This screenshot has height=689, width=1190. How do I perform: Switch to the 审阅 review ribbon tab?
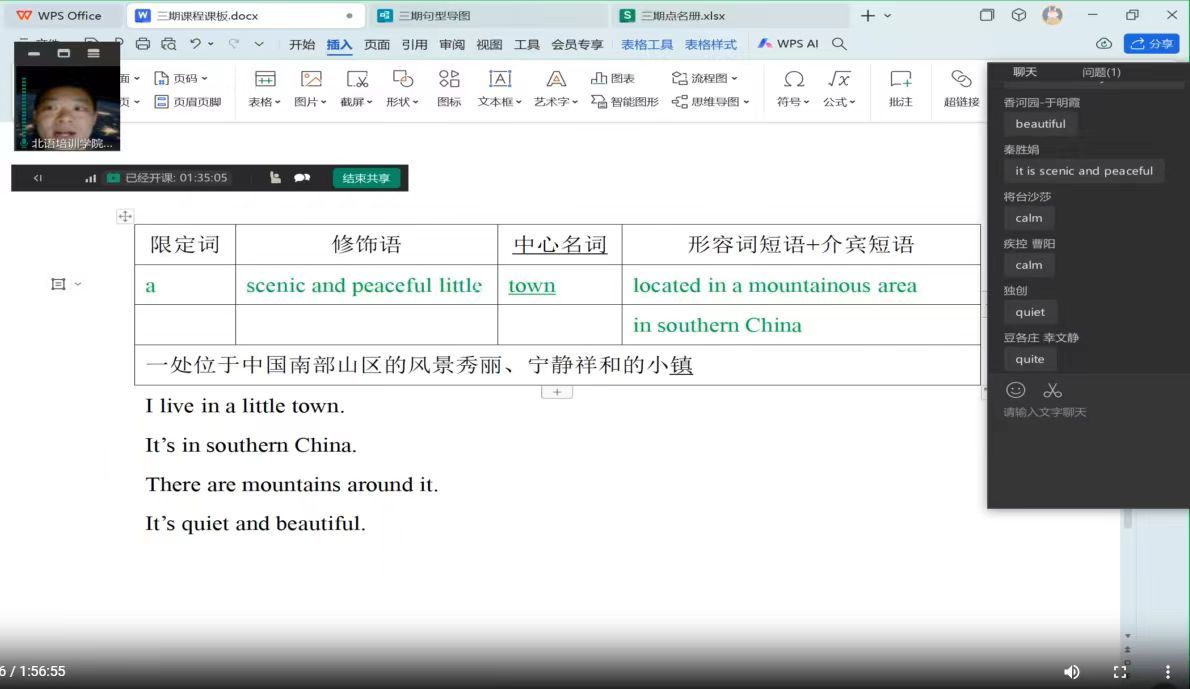point(452,44)
